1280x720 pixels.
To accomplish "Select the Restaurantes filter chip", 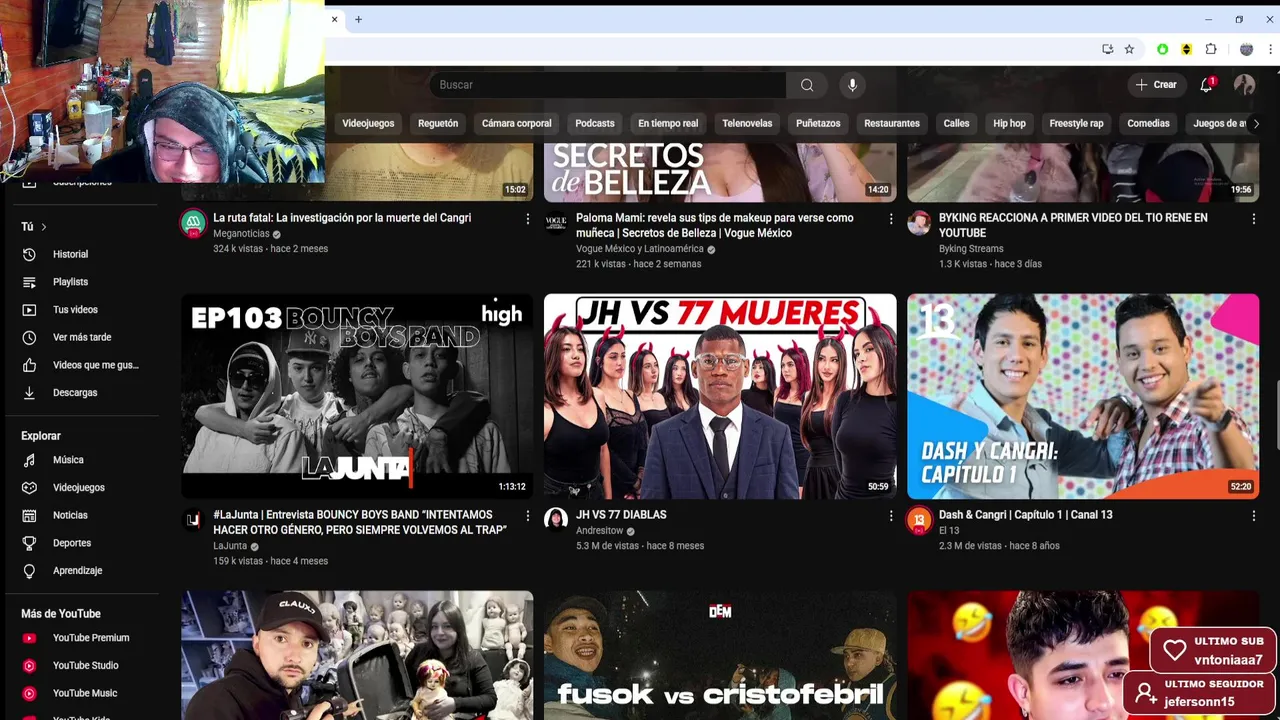I will pyautogui.click(x=892, y=123).
